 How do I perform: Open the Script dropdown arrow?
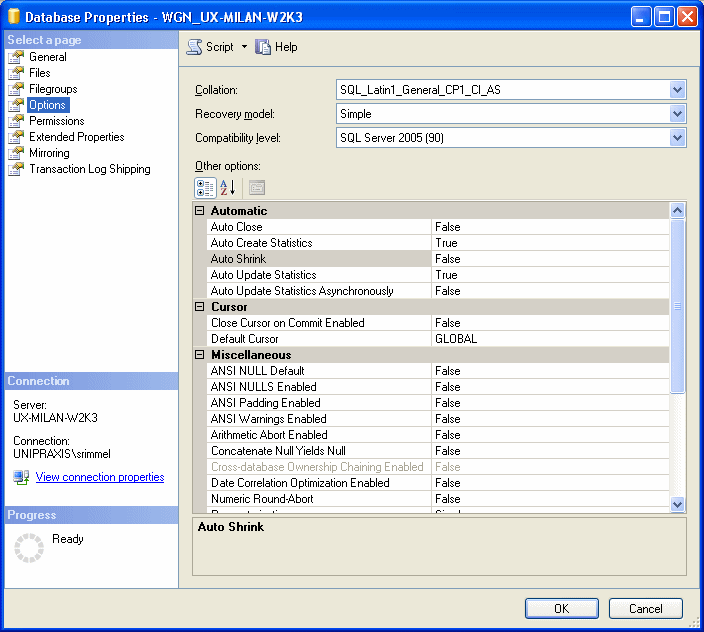(x=244, y=47)
